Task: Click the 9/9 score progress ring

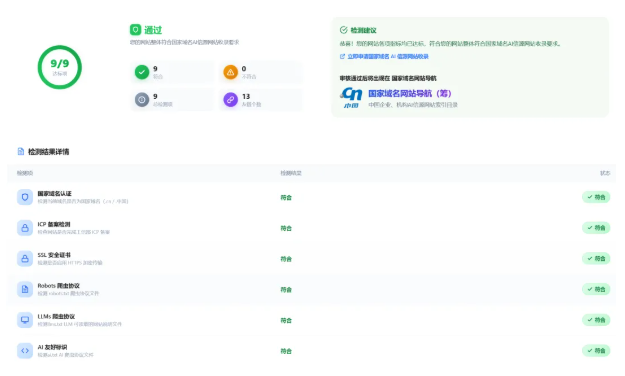Action: pyautogui.click(x=60, y=67)
